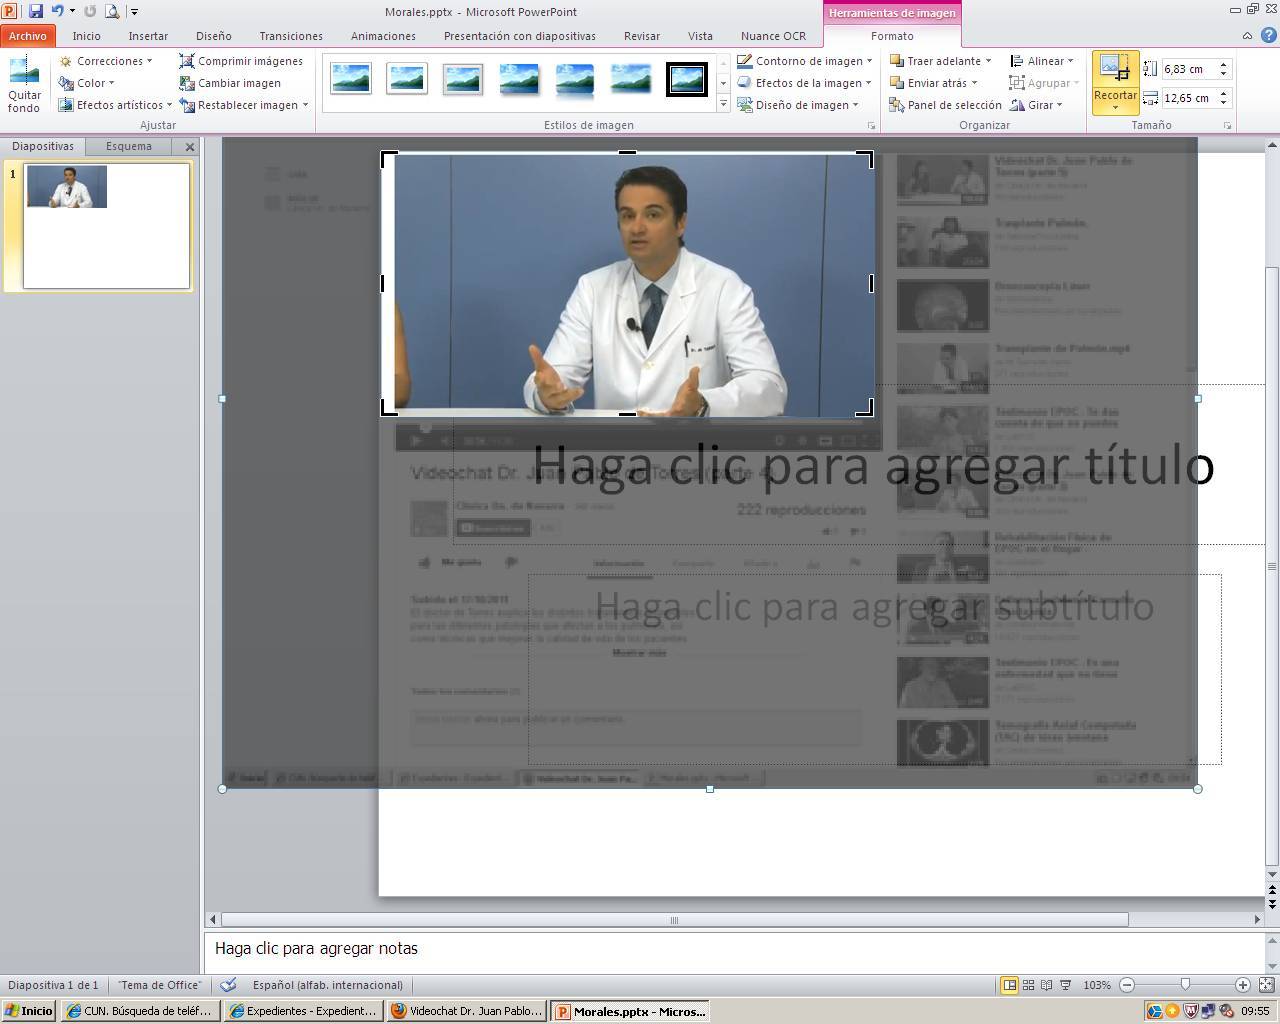The width and height of the screenshot is (1280, 1024).
Task: Open the Panel de selección
Action: pos(945,105)
